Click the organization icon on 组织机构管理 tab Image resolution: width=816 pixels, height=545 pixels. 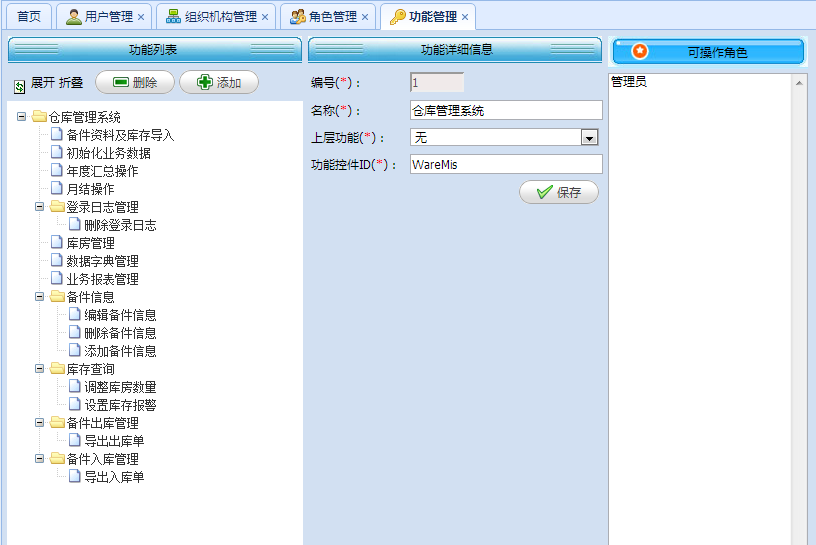(x=173, y=17)
